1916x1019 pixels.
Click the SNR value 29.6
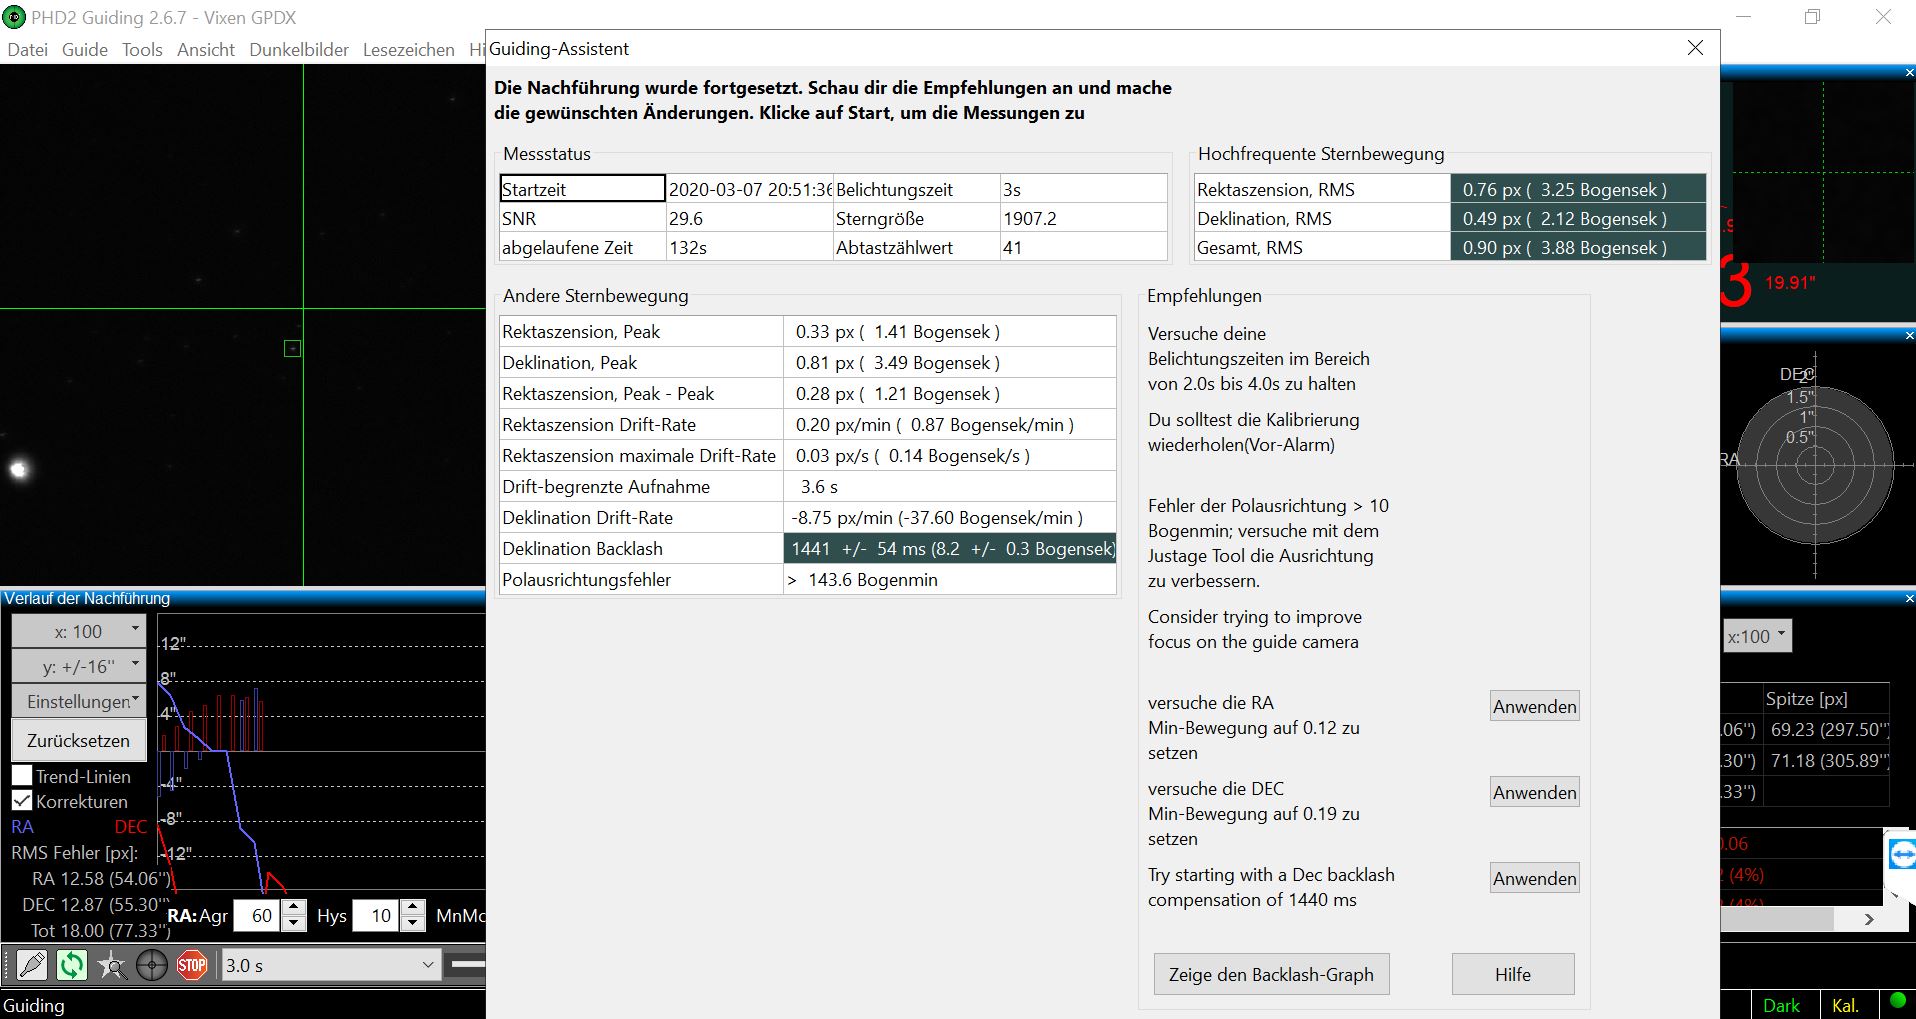750,218
